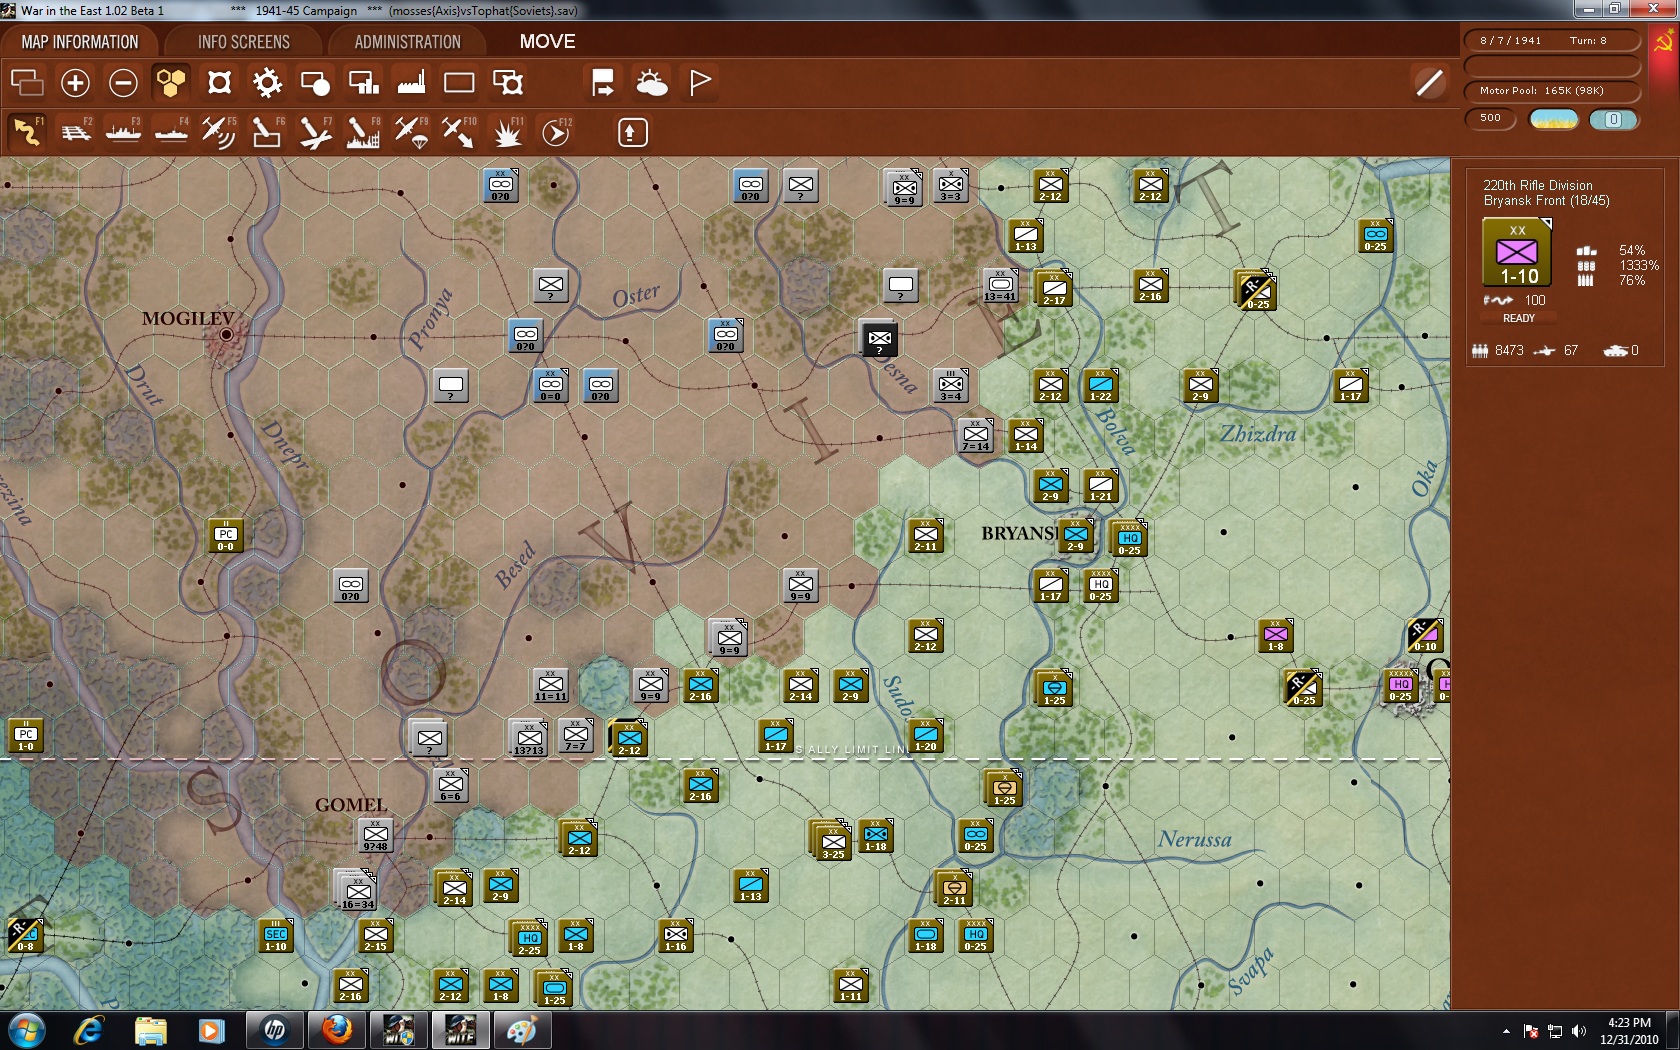Select the F11 explosion mode icon
The height and width of the screenshot is (1050, 1680).
[507, 131]
